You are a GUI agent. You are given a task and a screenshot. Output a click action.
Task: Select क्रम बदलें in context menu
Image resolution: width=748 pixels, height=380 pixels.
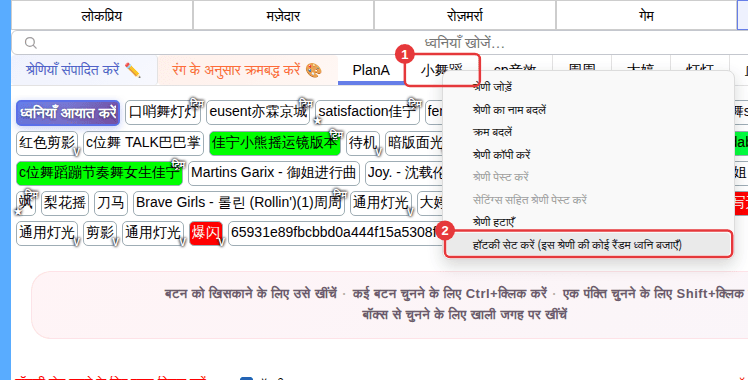click(493, 132)
